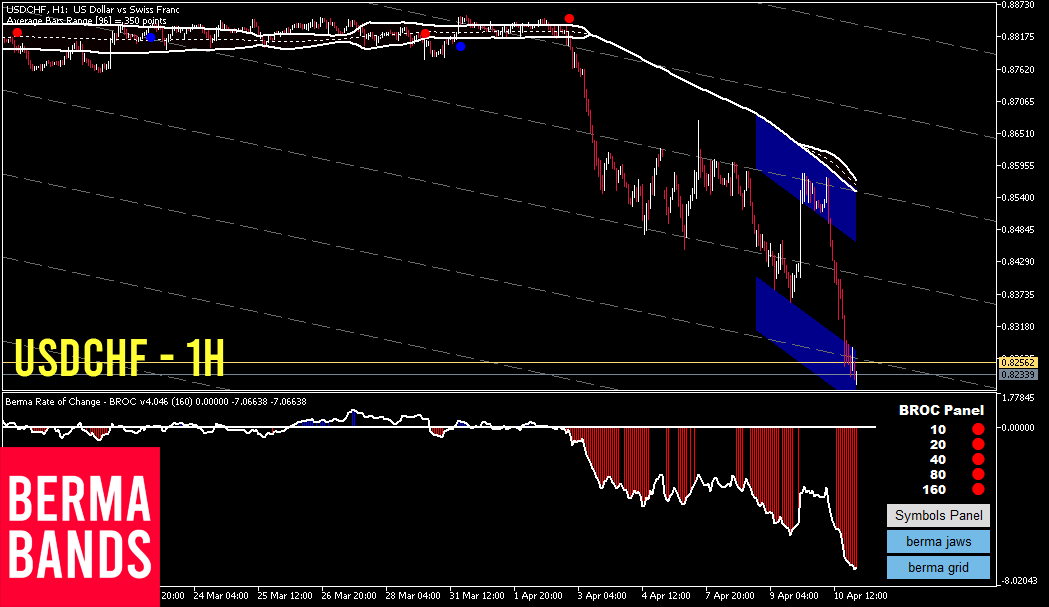Select period 160 label in BROC Panel
This screenshot has width=1049, height=607.
click(934, 490)
